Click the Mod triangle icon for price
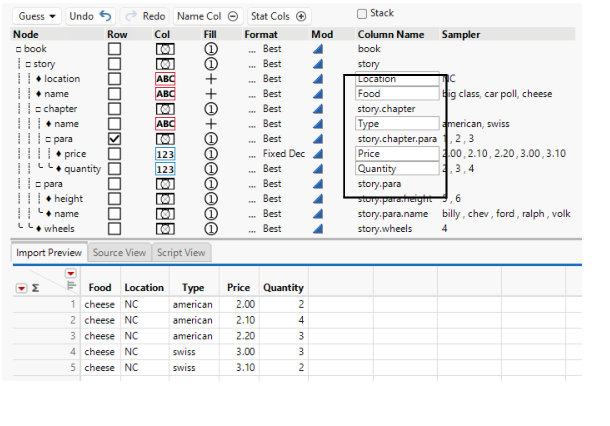Screen dimensions: 610x426 pyautogui.click(x=318, y=154)
